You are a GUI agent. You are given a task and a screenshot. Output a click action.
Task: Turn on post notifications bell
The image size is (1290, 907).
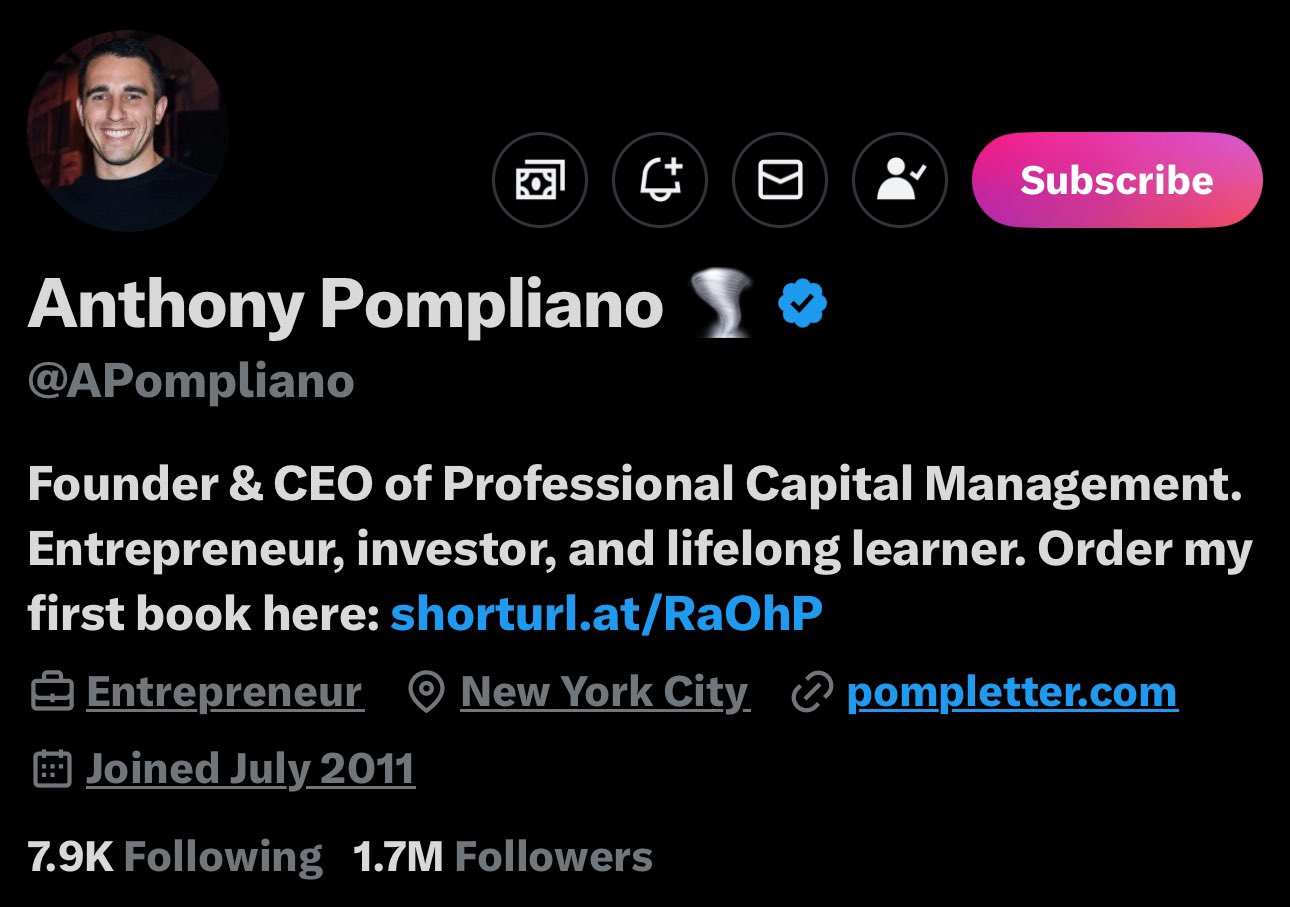coord(660,181)
